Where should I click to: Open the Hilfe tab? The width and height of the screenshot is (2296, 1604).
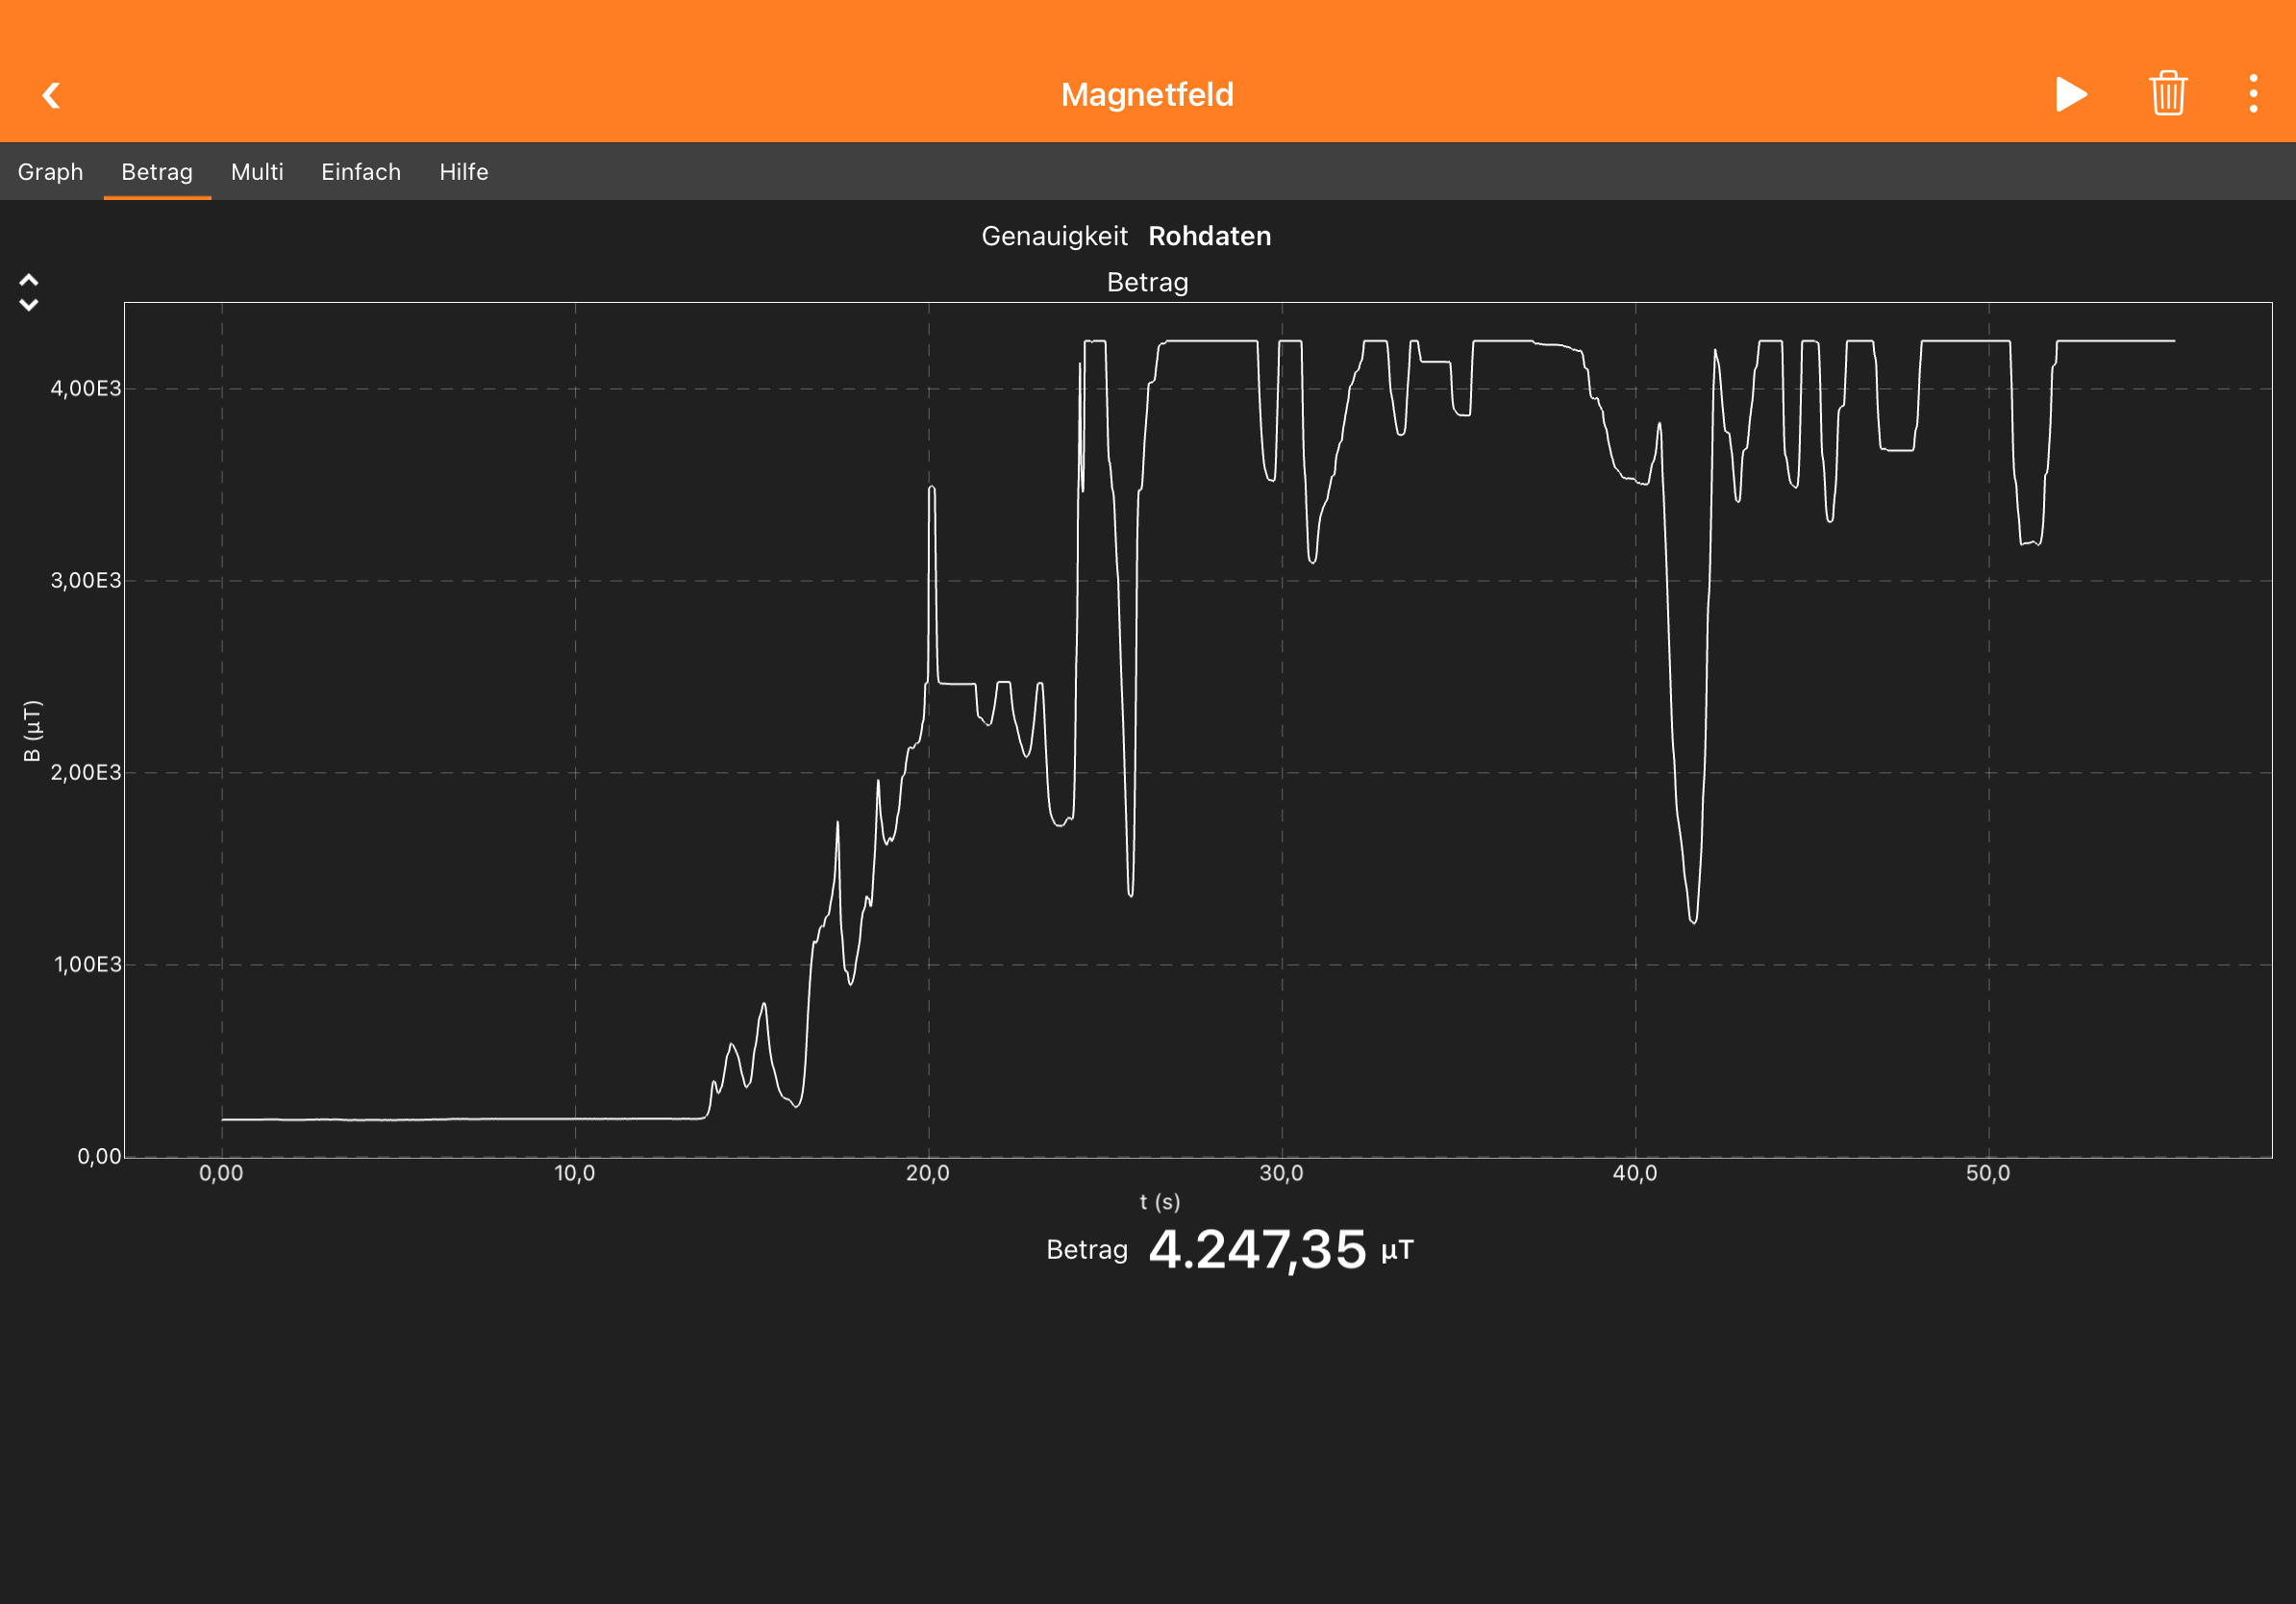[x=464, y=172]
